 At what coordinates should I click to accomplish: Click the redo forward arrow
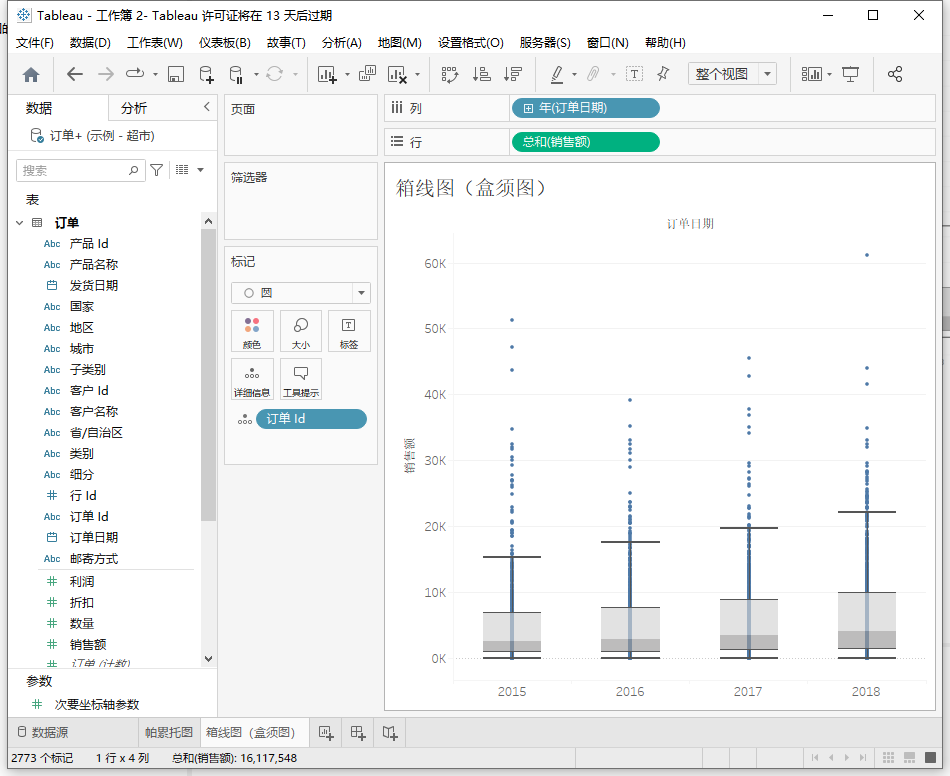(105, 74)
